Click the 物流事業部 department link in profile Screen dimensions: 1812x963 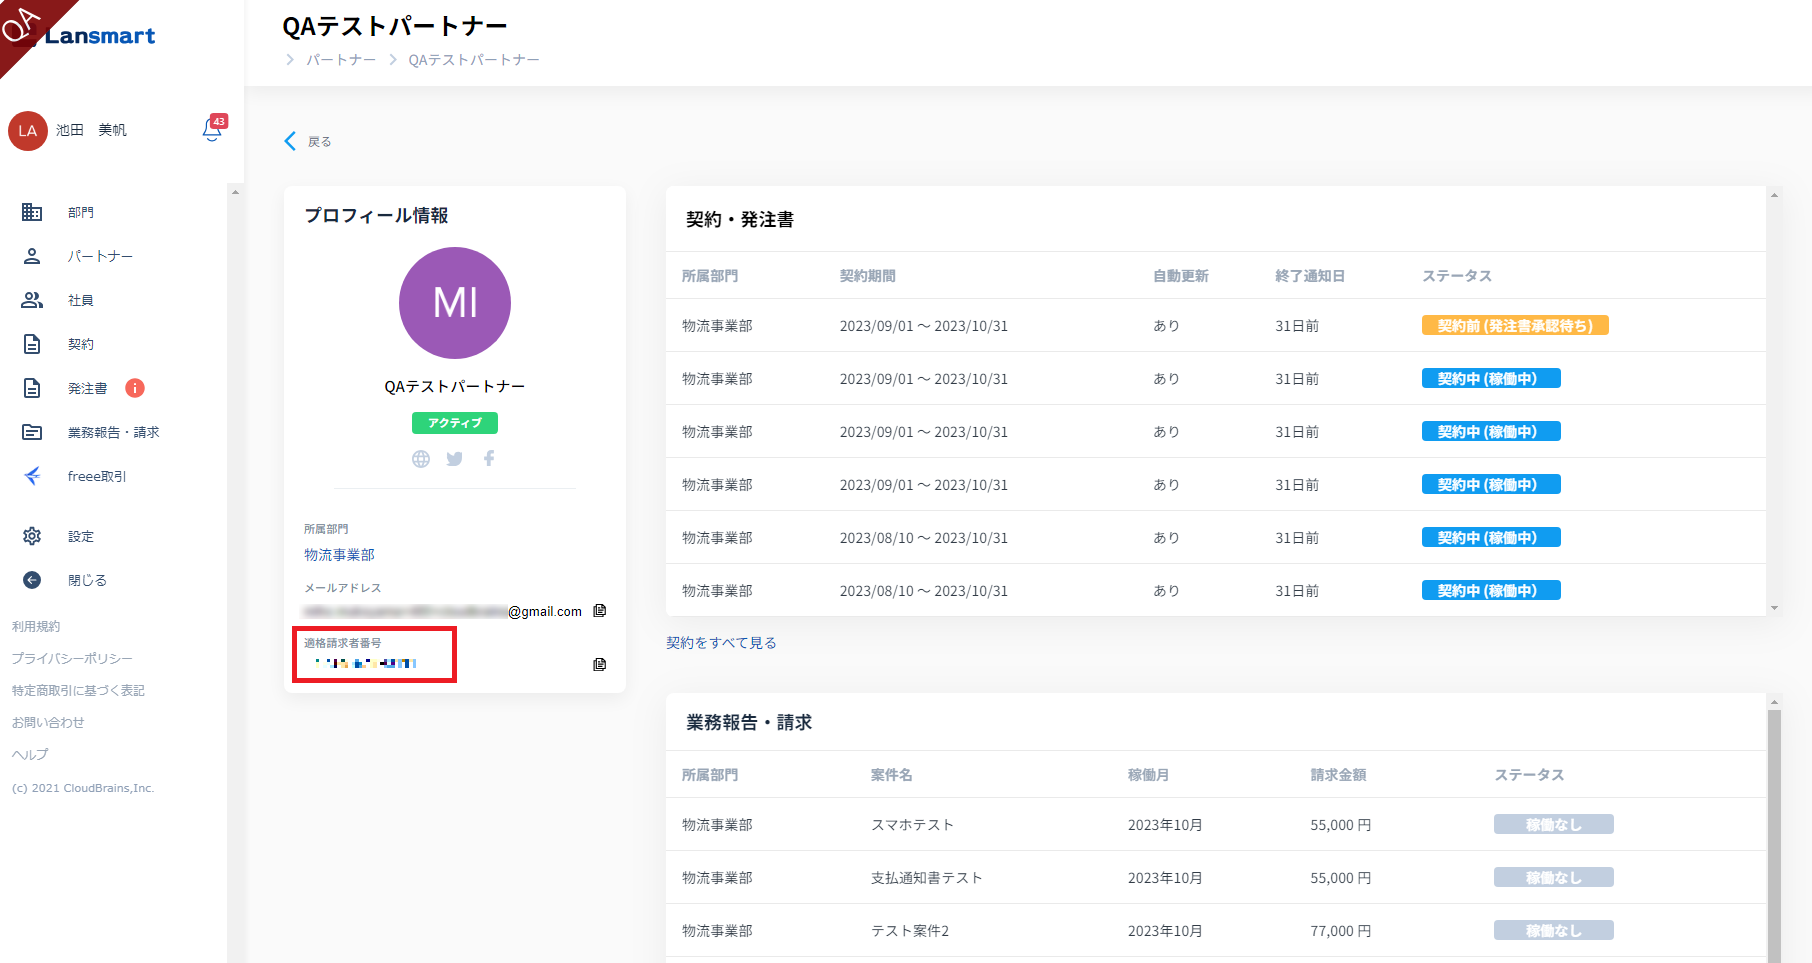(x=339, y=555)
